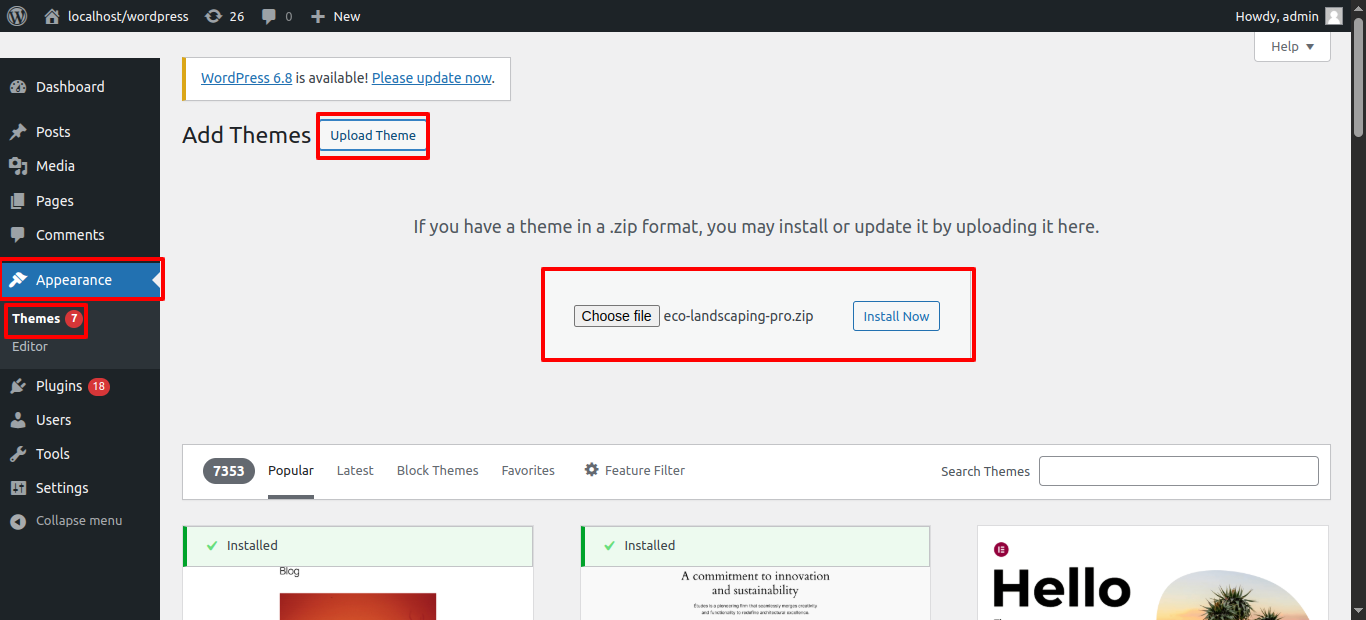Click the Users person icon
This screenshot has width=1366, height=620.
(x=18, y=420)
